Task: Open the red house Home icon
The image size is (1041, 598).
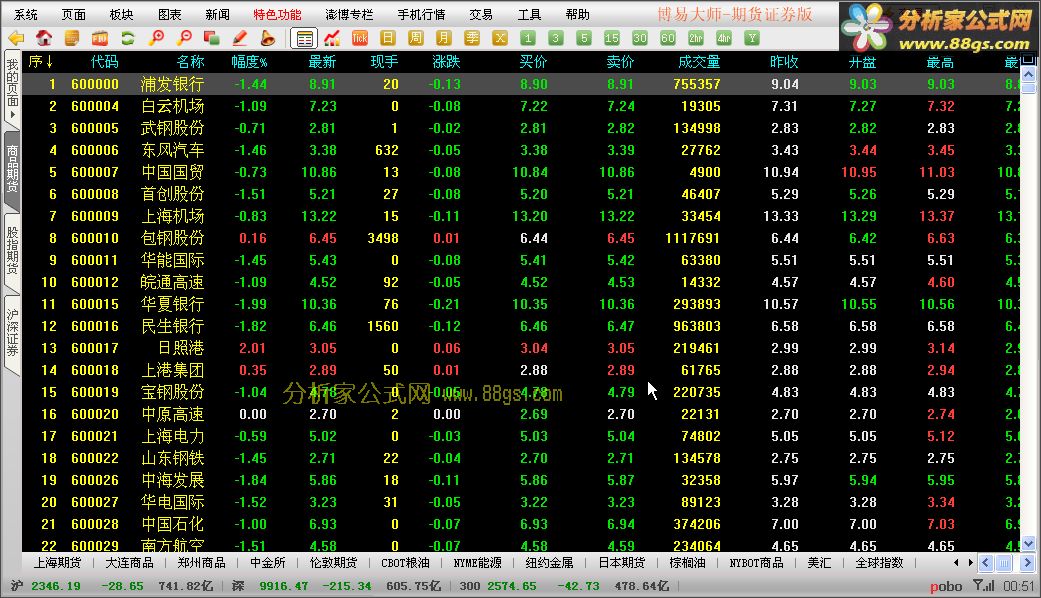Action: 44,38
